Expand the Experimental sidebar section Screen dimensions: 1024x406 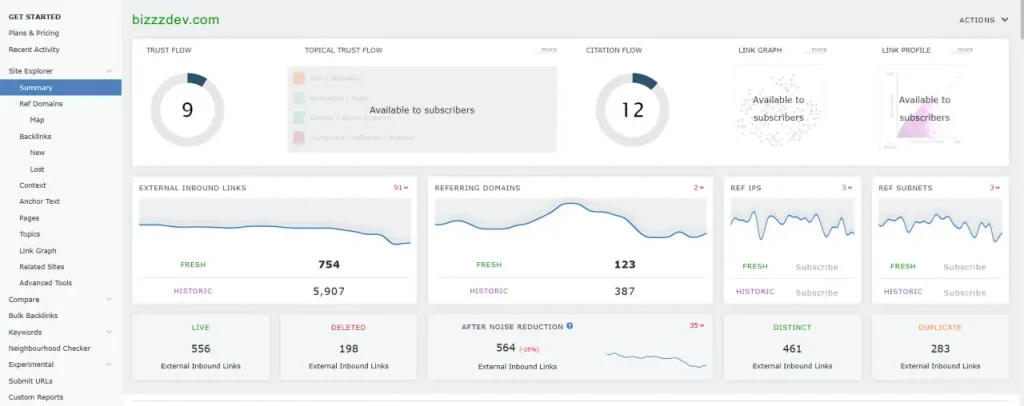[x=109, y=364]
